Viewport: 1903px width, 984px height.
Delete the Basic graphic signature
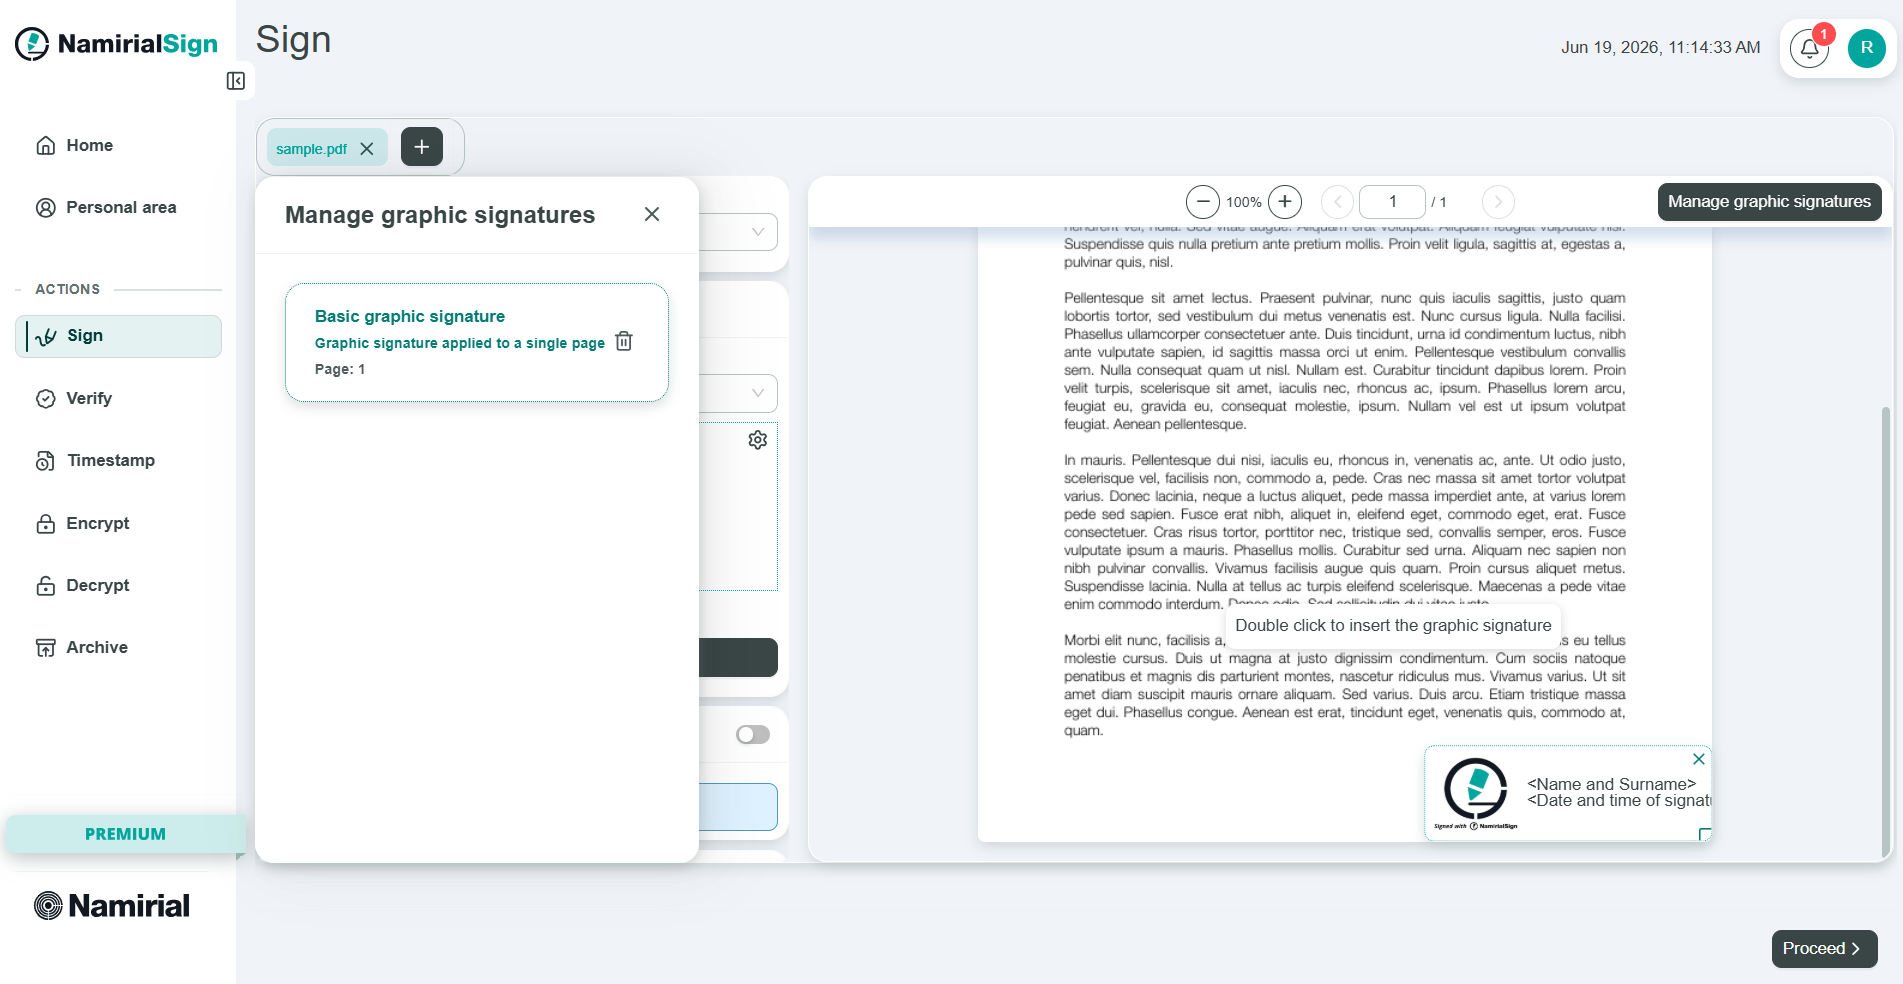point(624,341)
